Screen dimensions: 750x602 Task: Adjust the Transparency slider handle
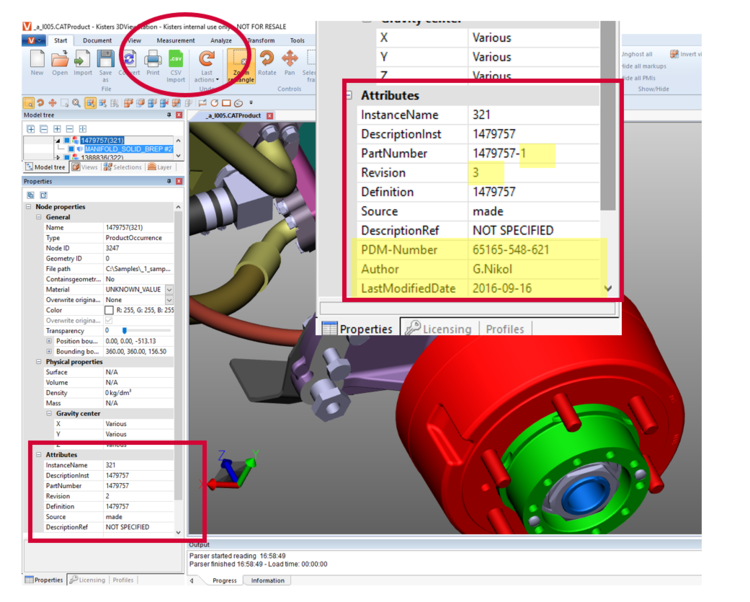[x=125, y=330]
